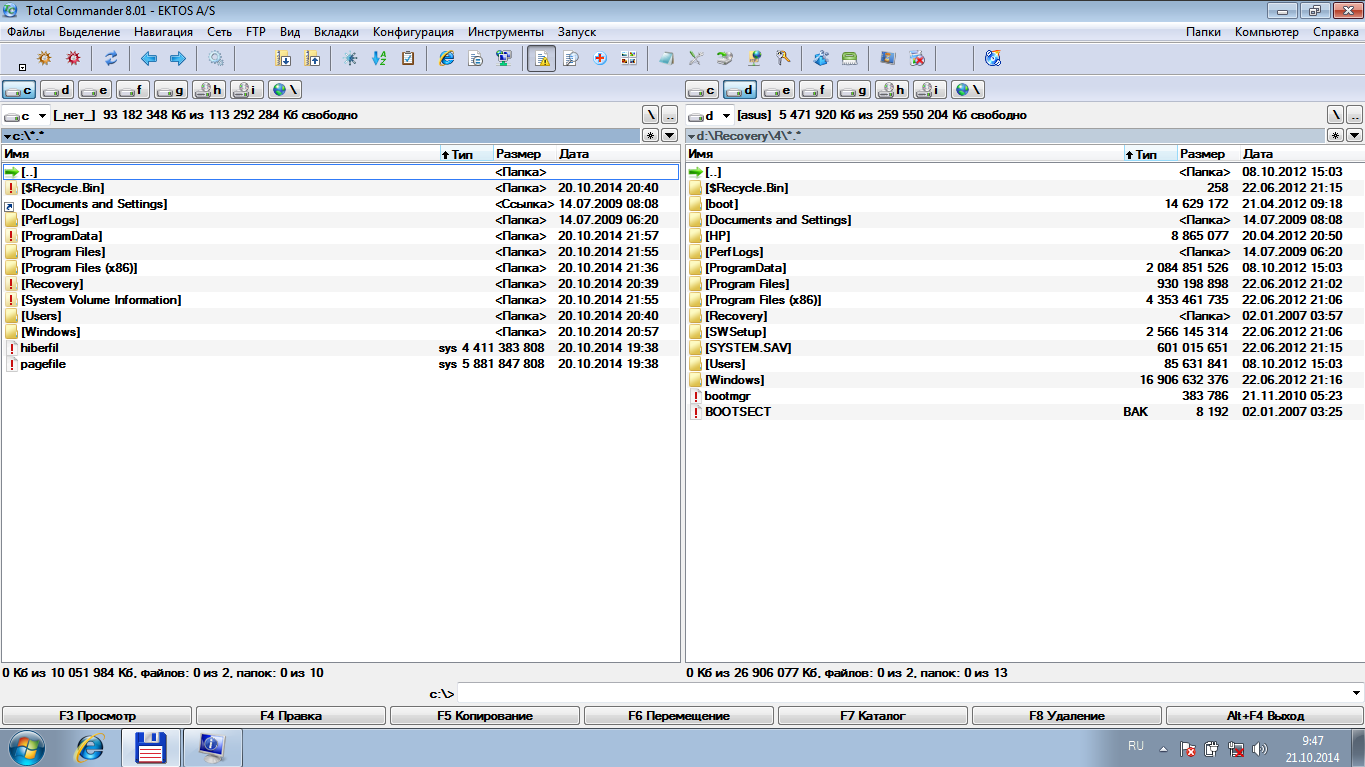The height and width of the screenshot is (767, 1365).
Task: Switch left panel to drive e button
Action: (95, 90)
